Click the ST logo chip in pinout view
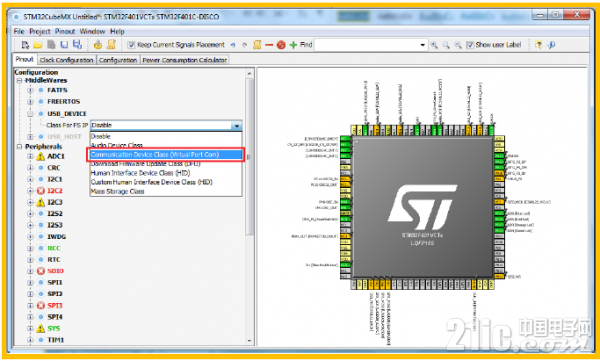 (422, 207)
